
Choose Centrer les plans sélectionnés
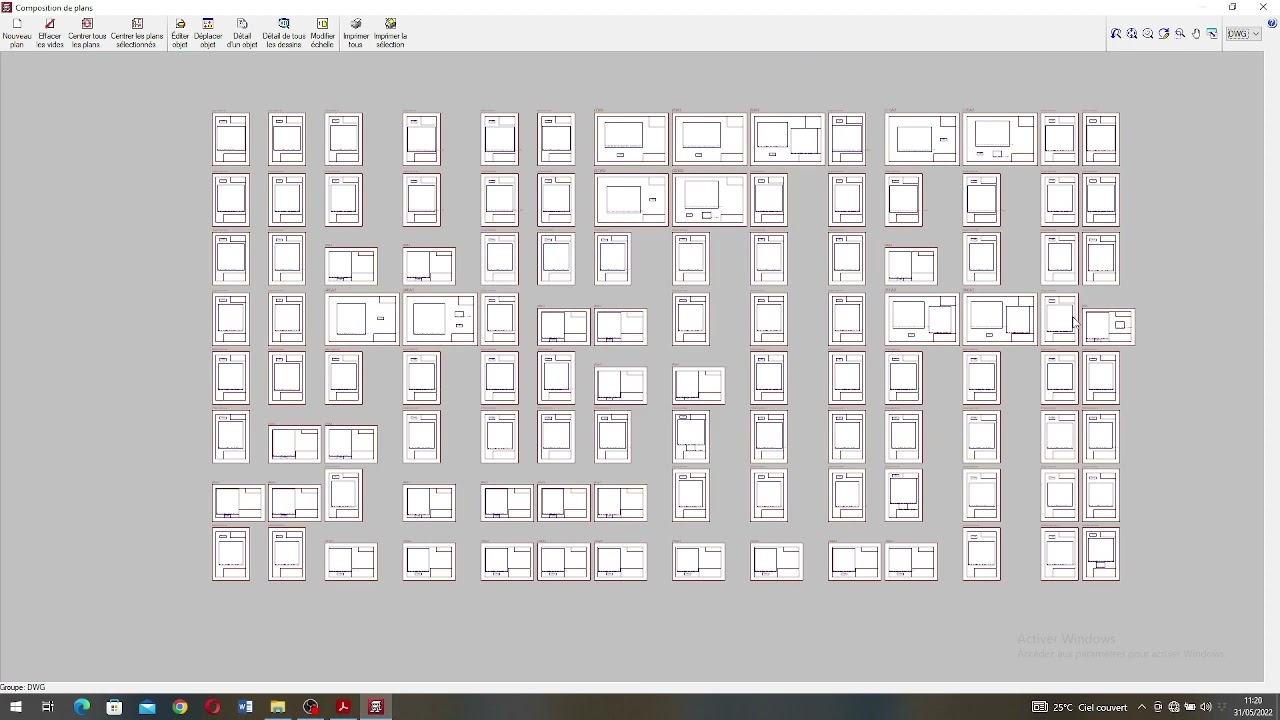(137, 33)
